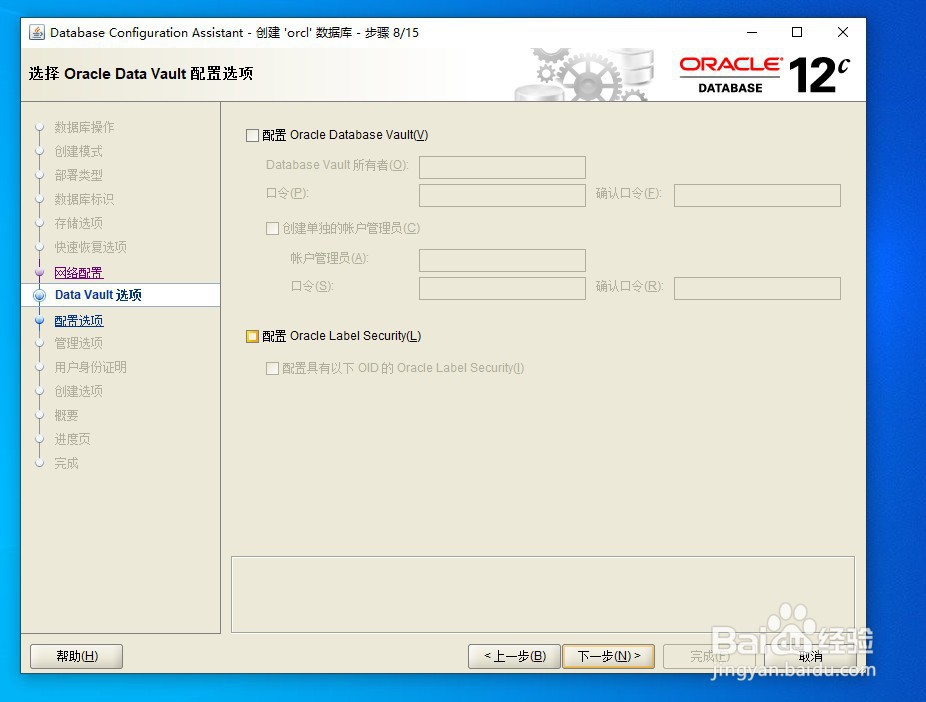
Task: Click the 帐户管理员(A) input field
Action: (502, 260)
